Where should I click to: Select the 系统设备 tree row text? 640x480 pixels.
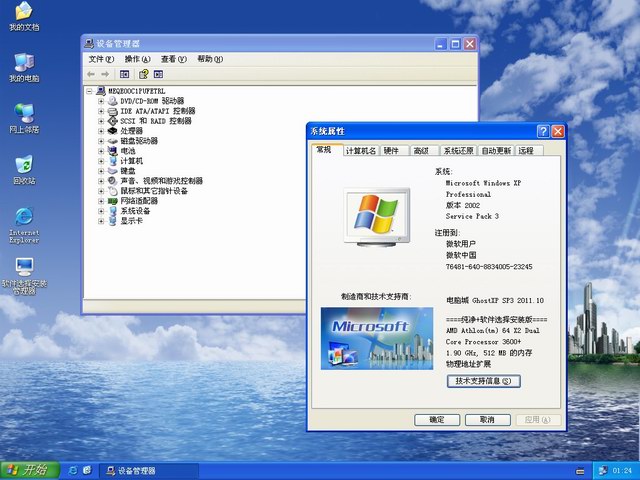tap(135, 211)
